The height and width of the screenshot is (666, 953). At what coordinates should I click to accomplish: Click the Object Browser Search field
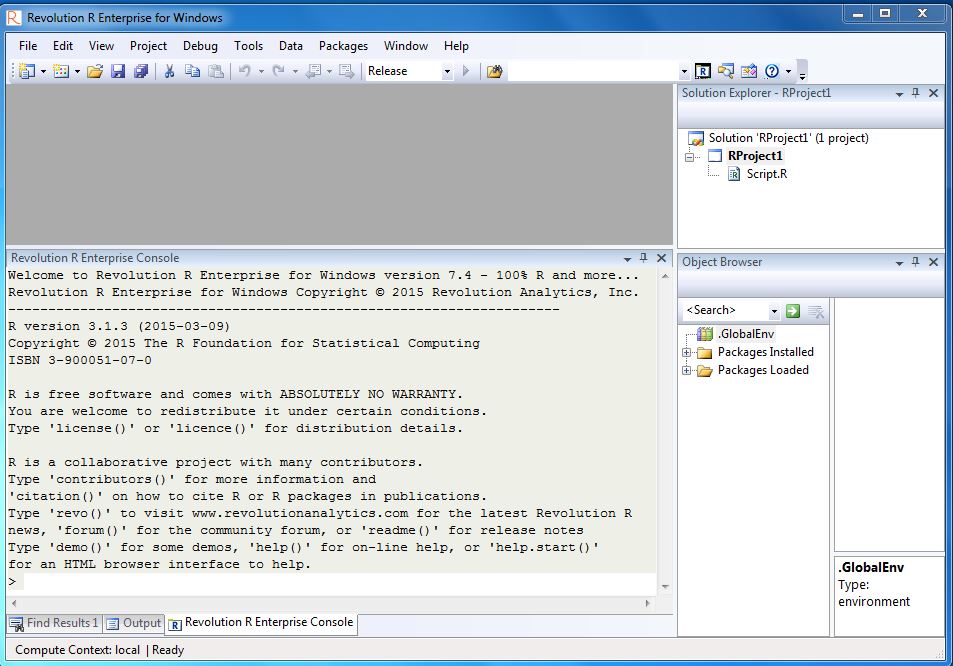(726, 311)
